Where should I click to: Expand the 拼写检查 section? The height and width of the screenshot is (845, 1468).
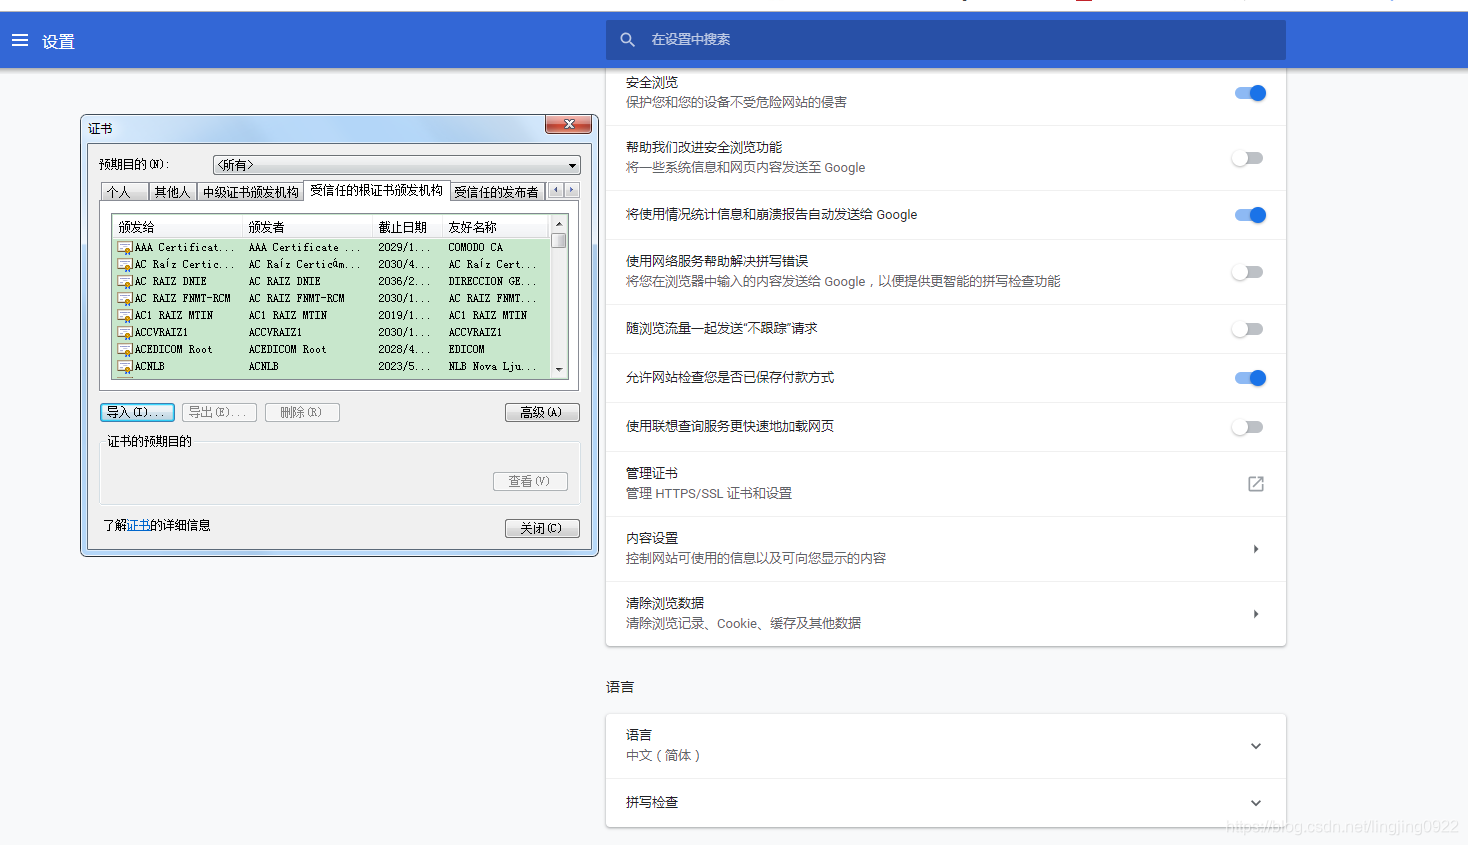coord(1256,803)
